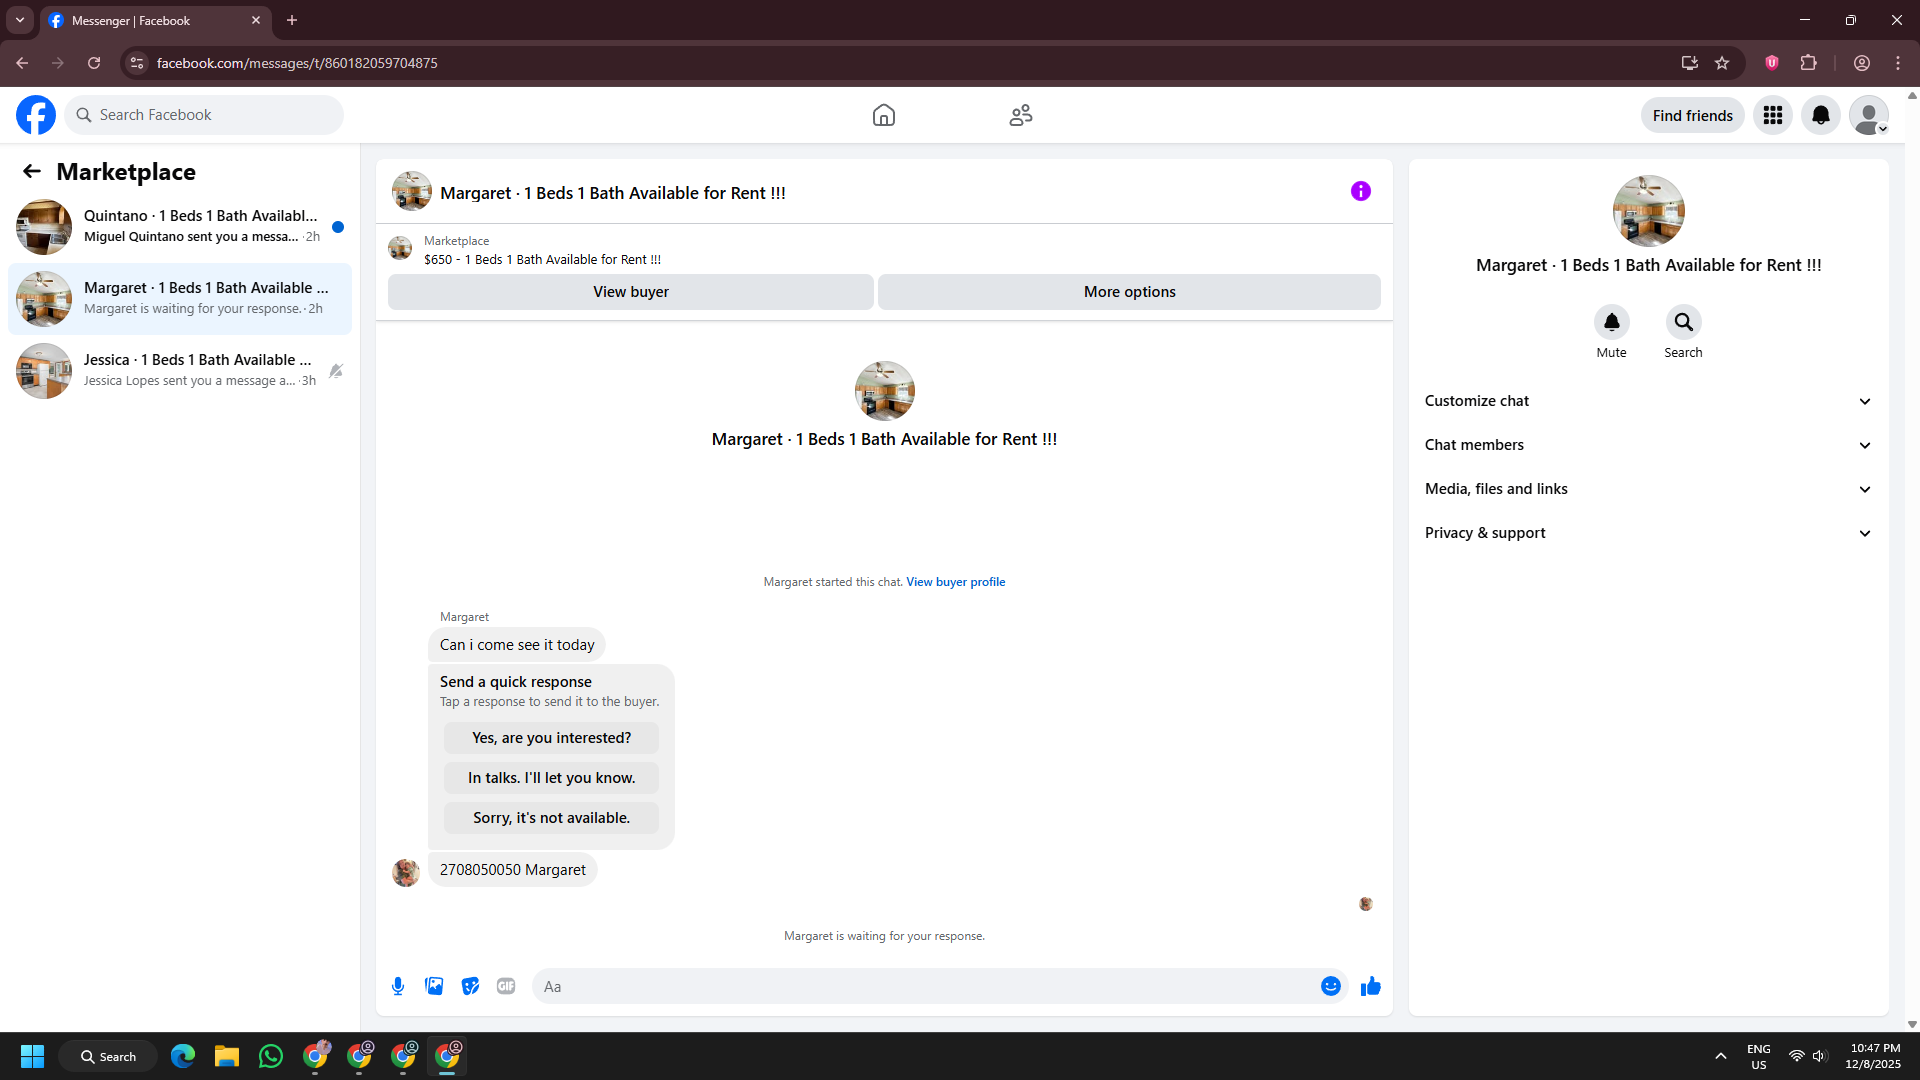This screenshot has width=1920, height=1080.
Task: Open conversation information purple icon
Action: [x=1361, y=191]
